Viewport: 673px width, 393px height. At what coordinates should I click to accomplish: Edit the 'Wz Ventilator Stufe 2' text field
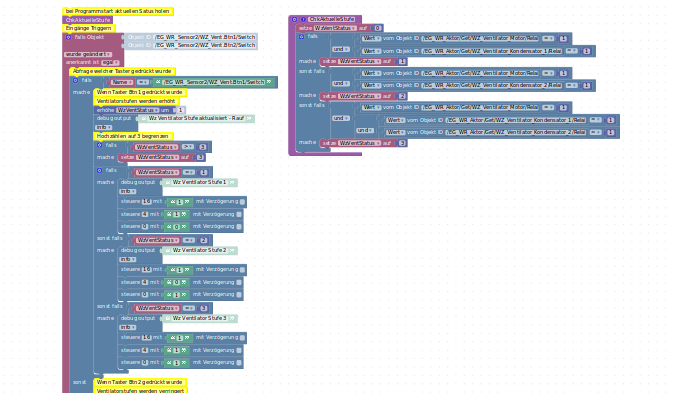200,250
